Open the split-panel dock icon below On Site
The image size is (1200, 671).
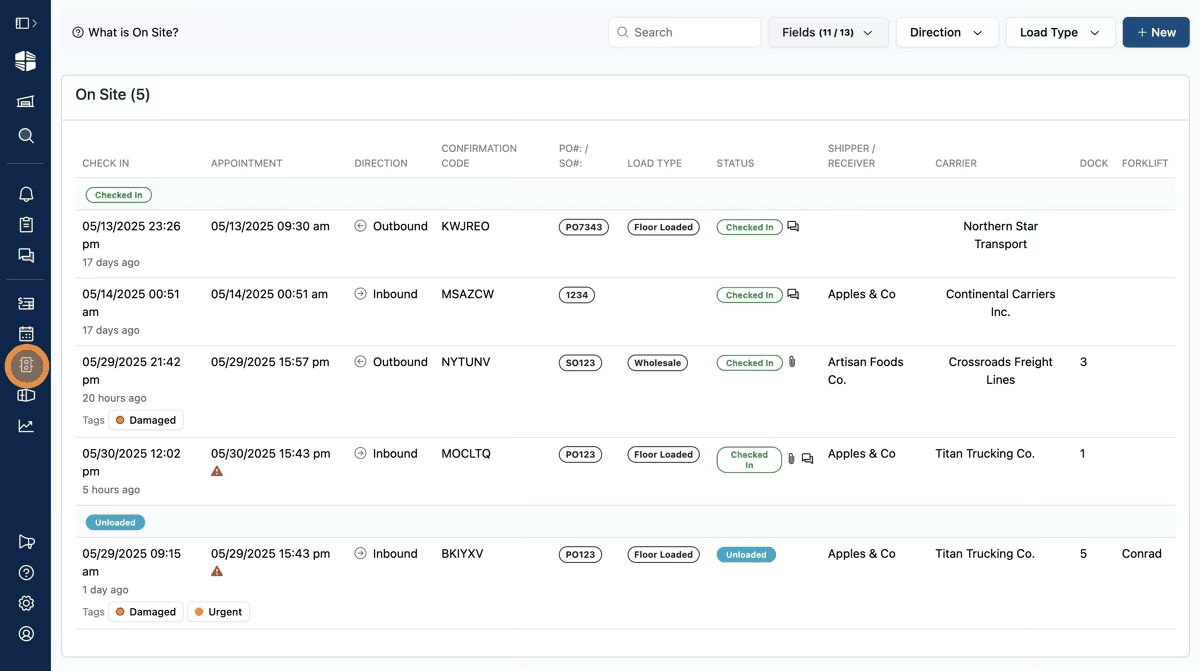[x=26, y=396]
